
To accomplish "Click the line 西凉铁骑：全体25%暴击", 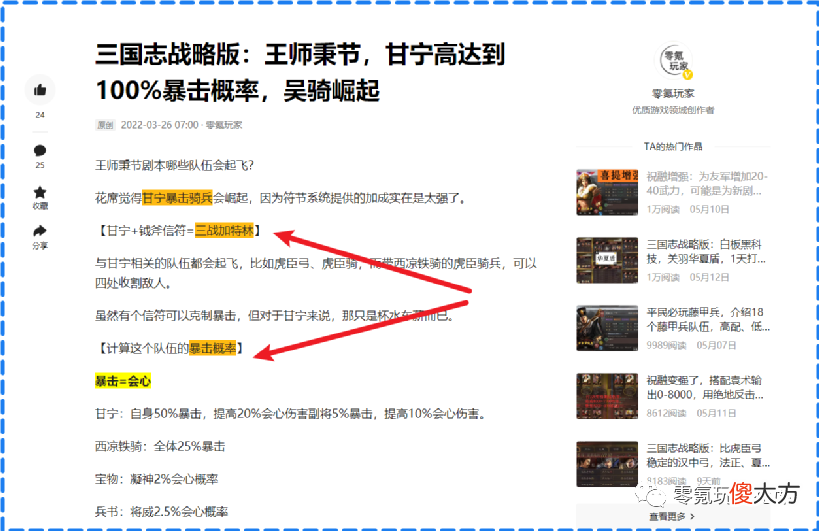I will pos(160,446).
